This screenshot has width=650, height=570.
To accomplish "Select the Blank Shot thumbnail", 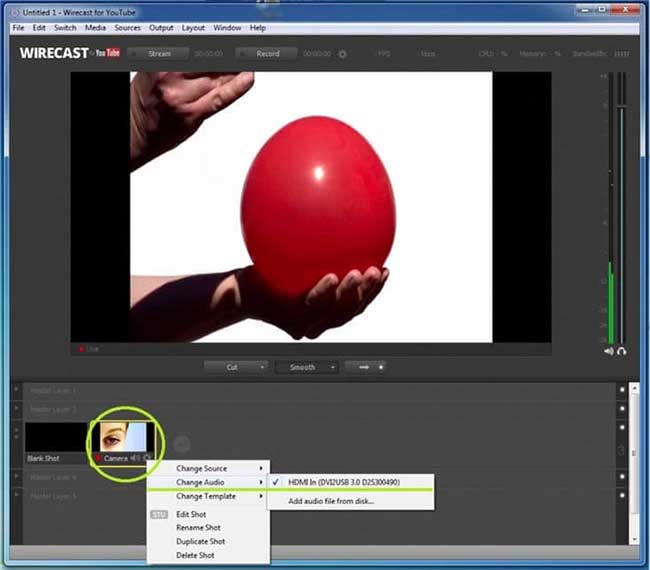I will [x=54, y=436].
